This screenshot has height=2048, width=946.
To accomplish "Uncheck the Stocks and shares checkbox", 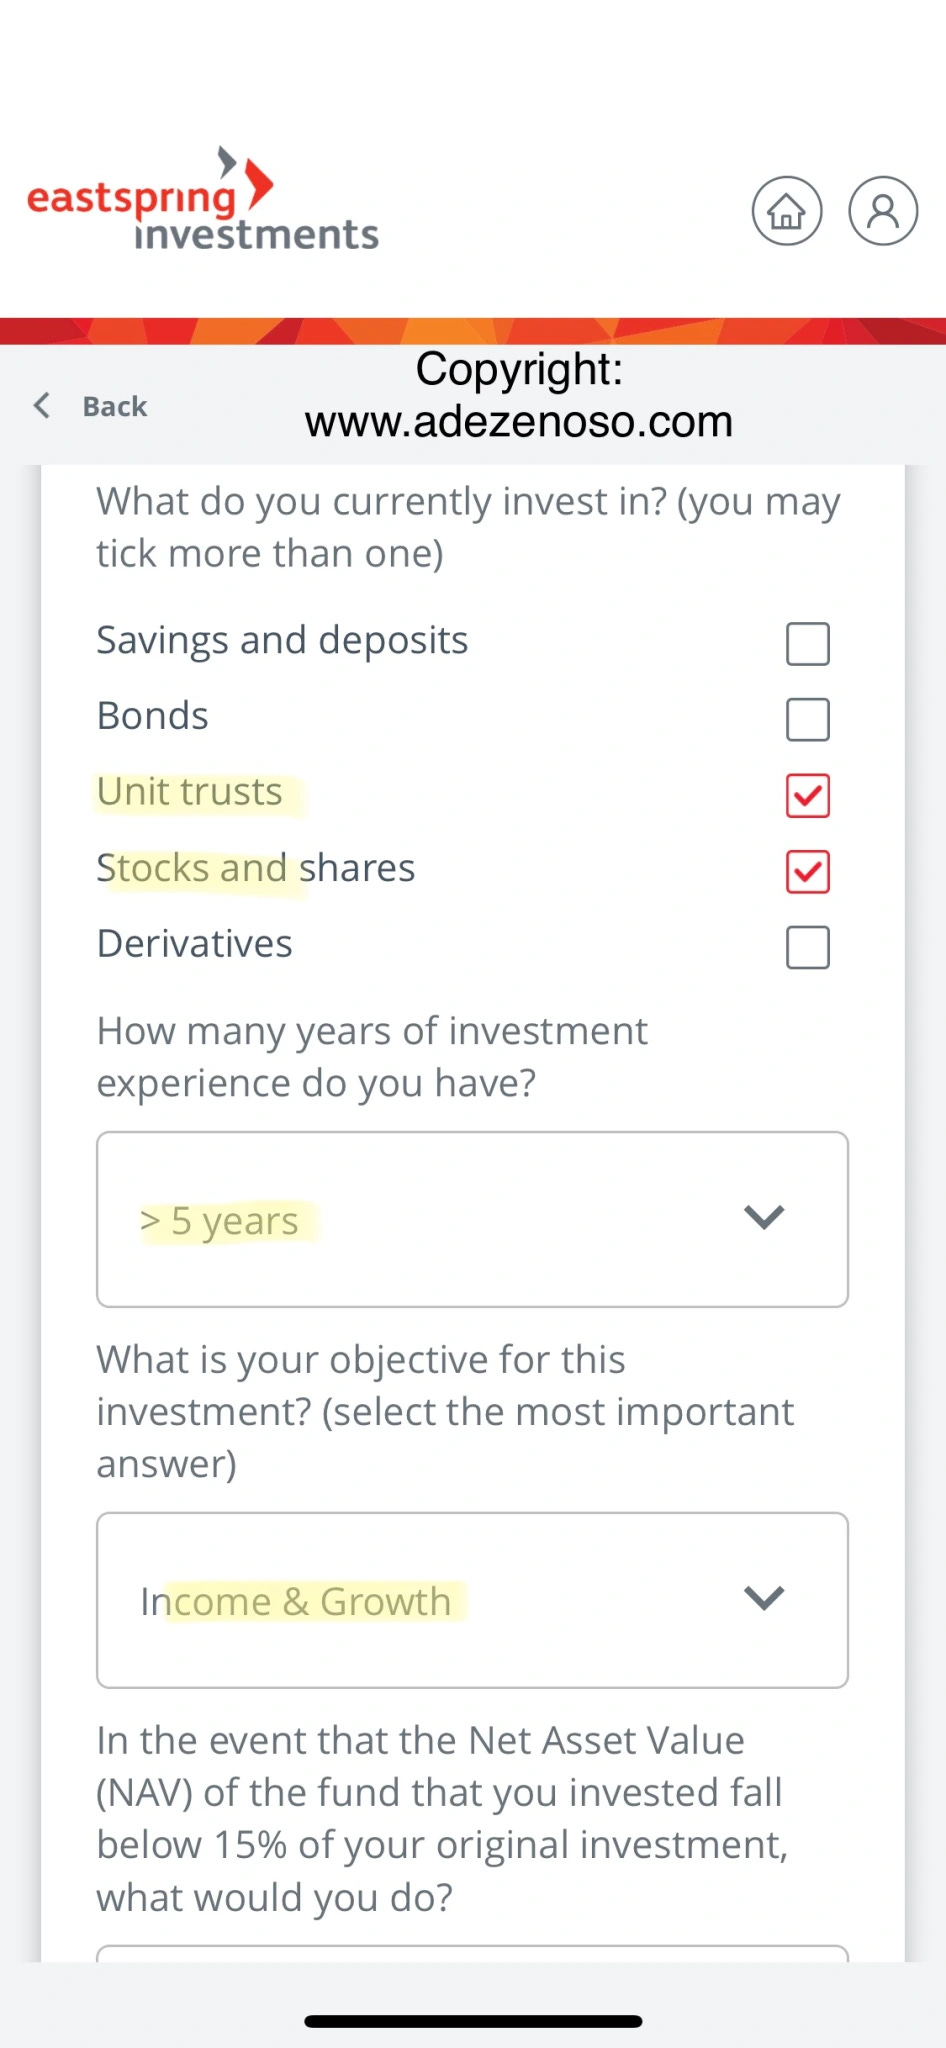I will [808, 871].
